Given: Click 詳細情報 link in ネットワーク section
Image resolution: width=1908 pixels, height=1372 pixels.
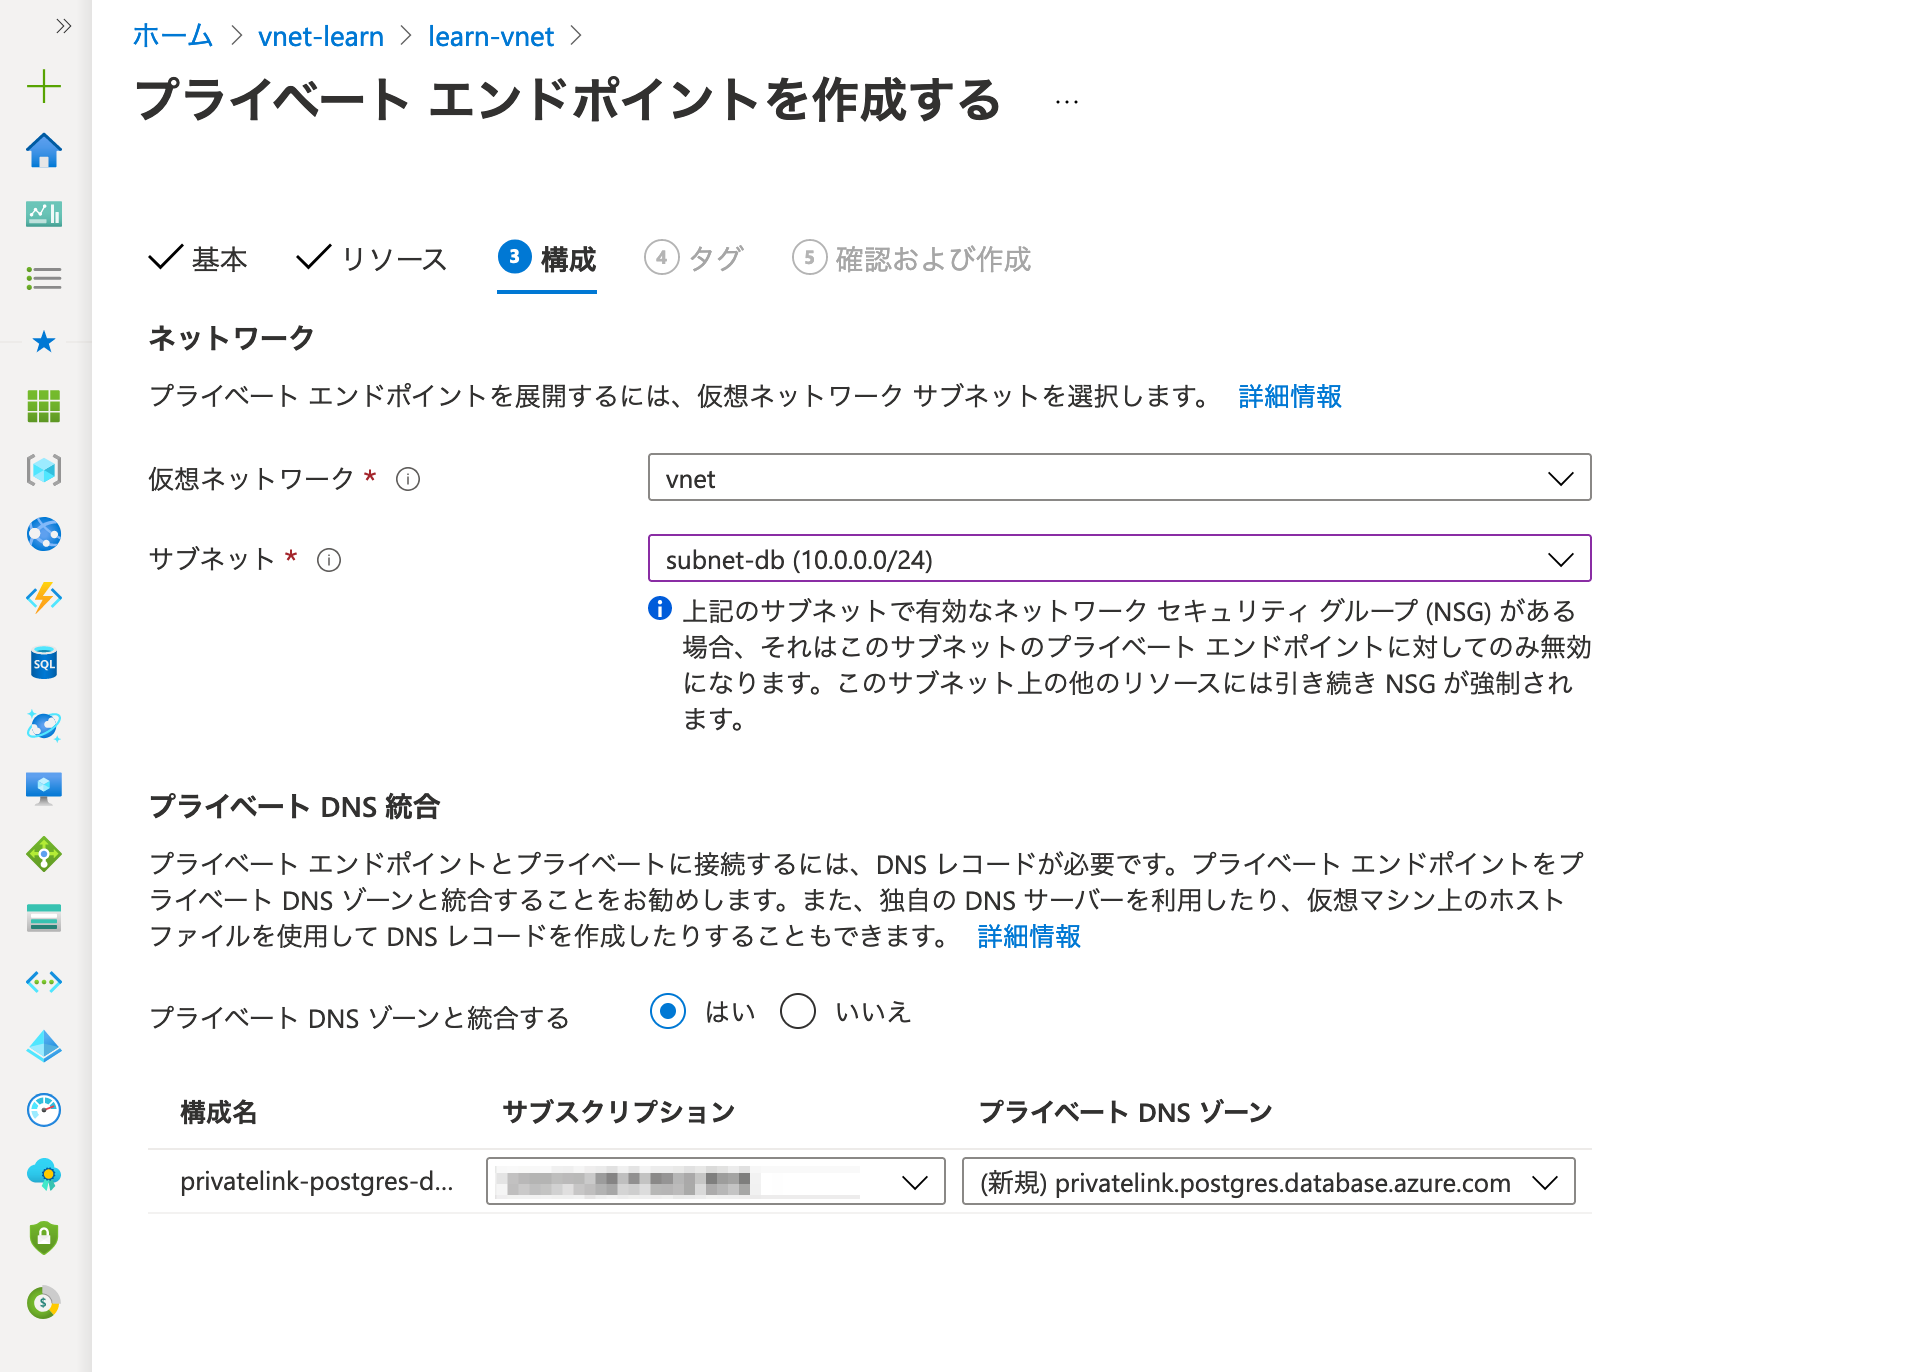Looking at the screenshot, I should coord(1290,396).
